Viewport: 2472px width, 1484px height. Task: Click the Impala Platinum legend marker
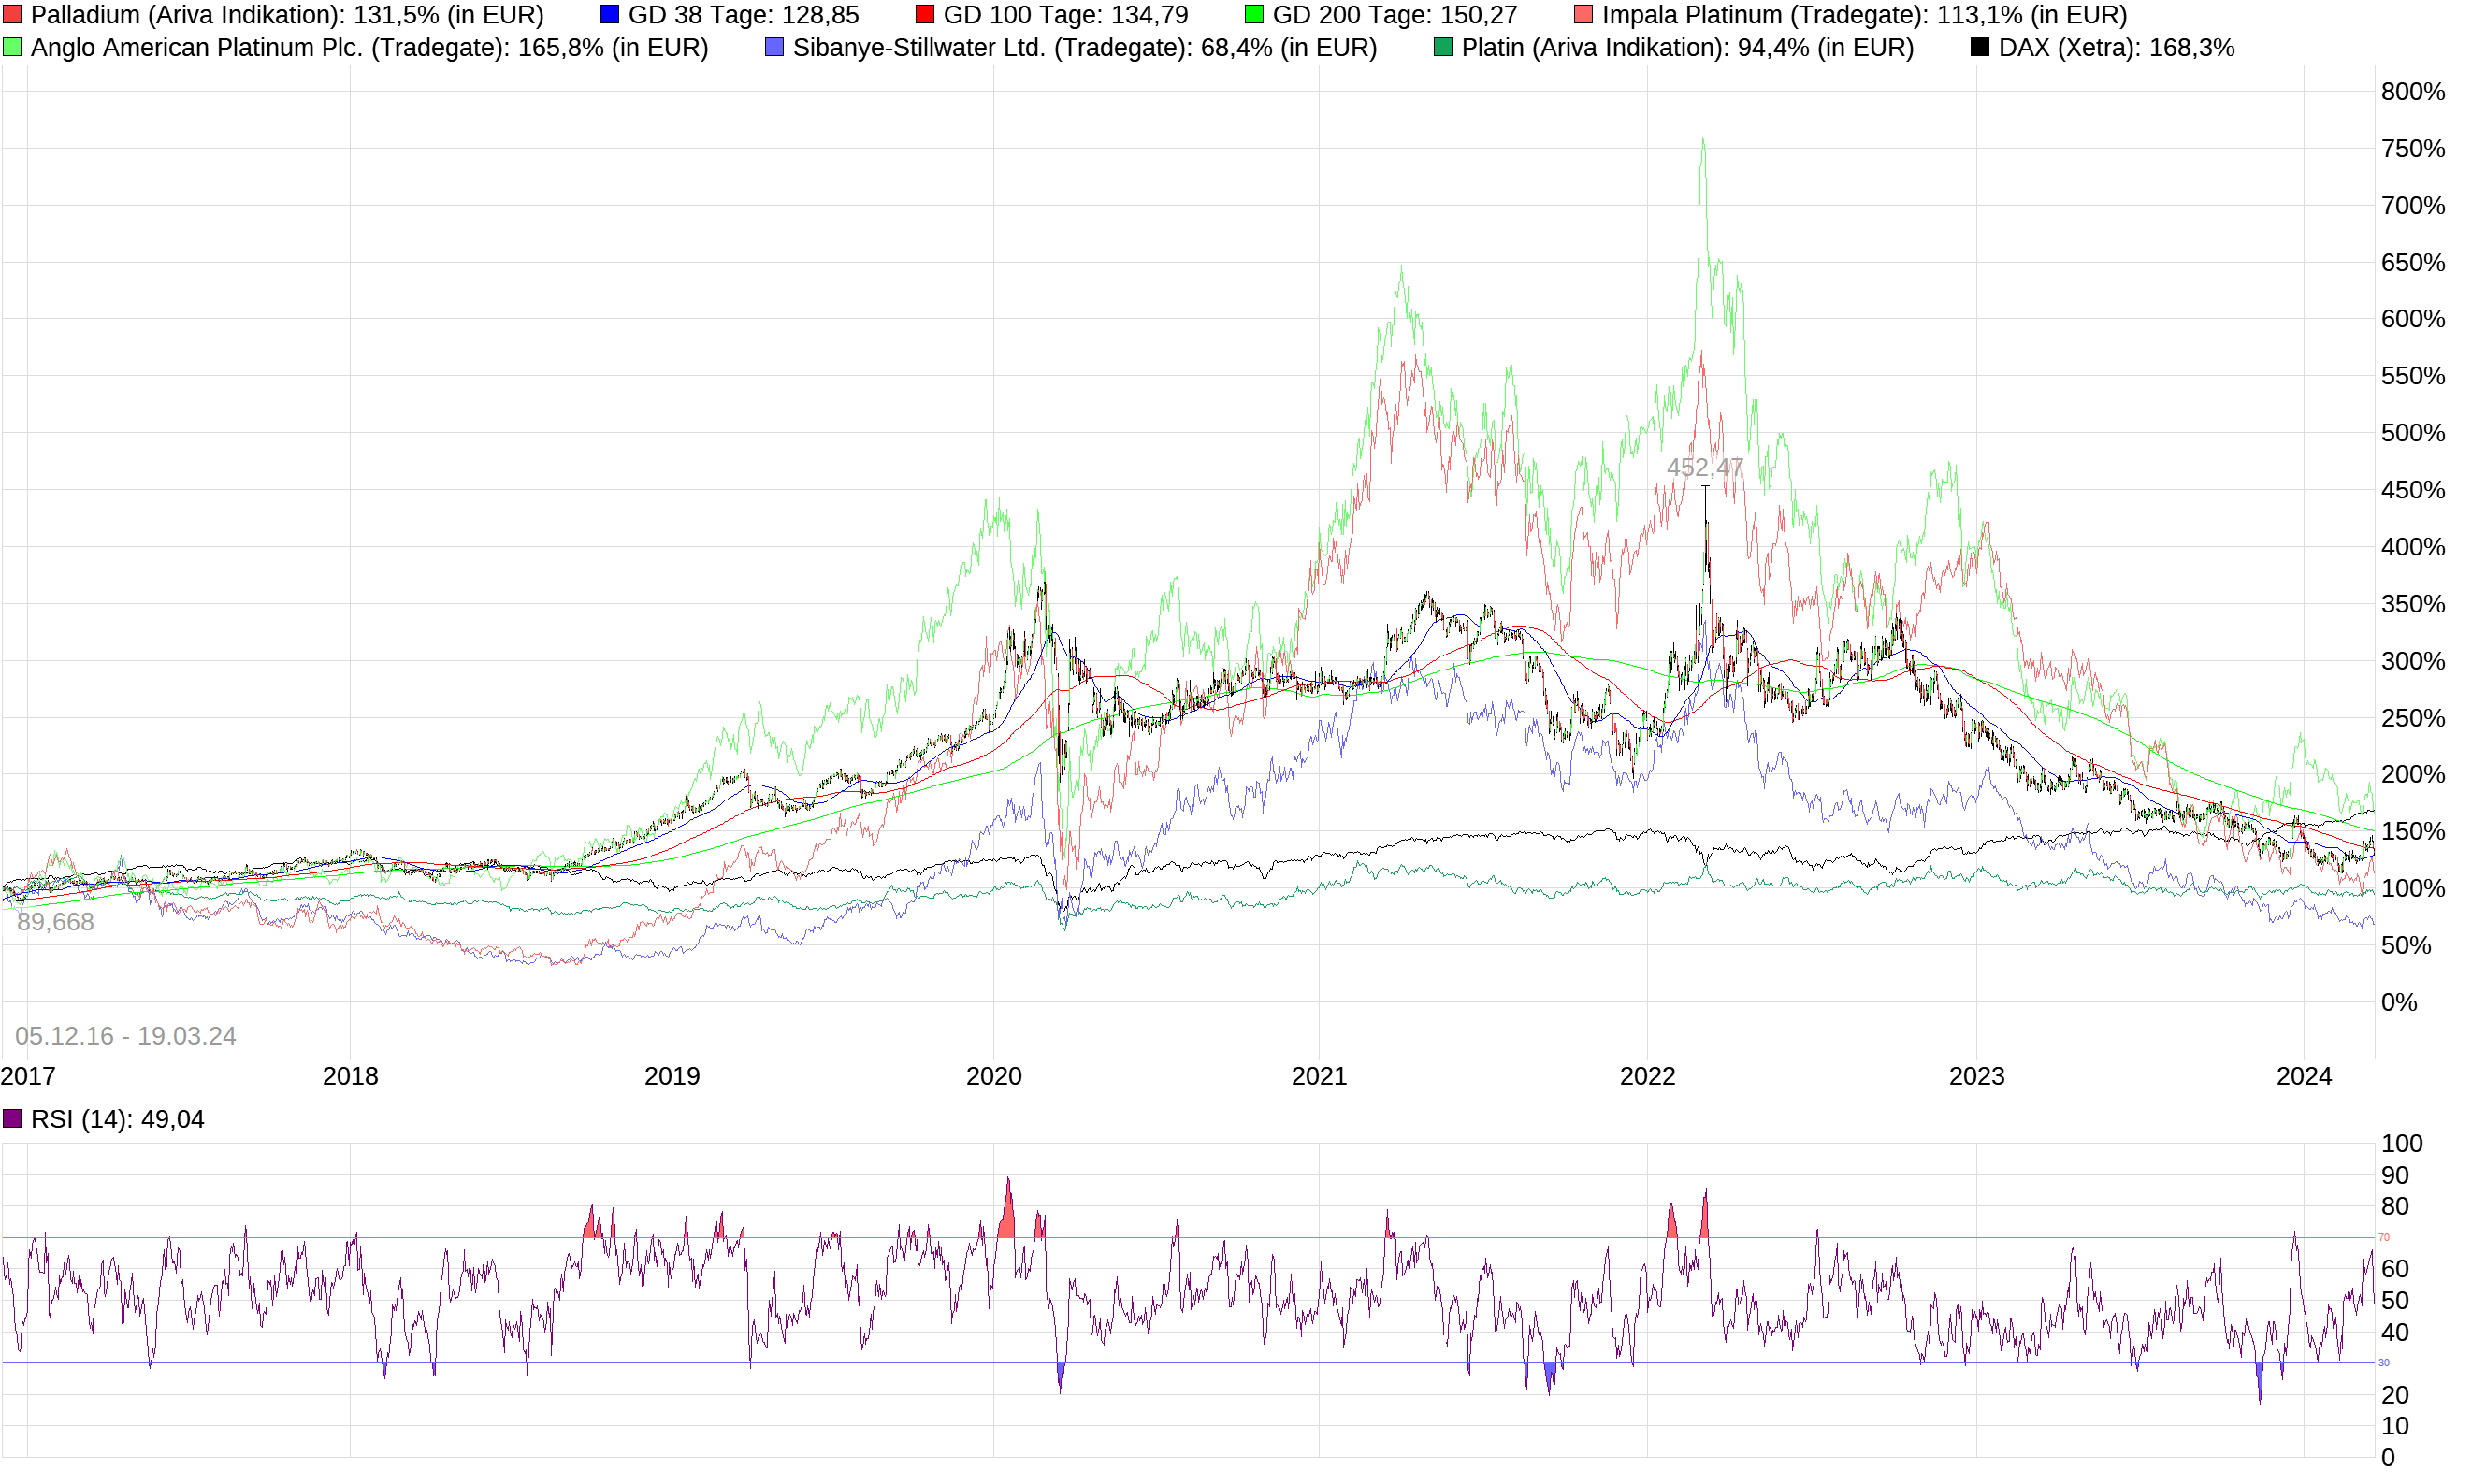[x=1585, y=15]
